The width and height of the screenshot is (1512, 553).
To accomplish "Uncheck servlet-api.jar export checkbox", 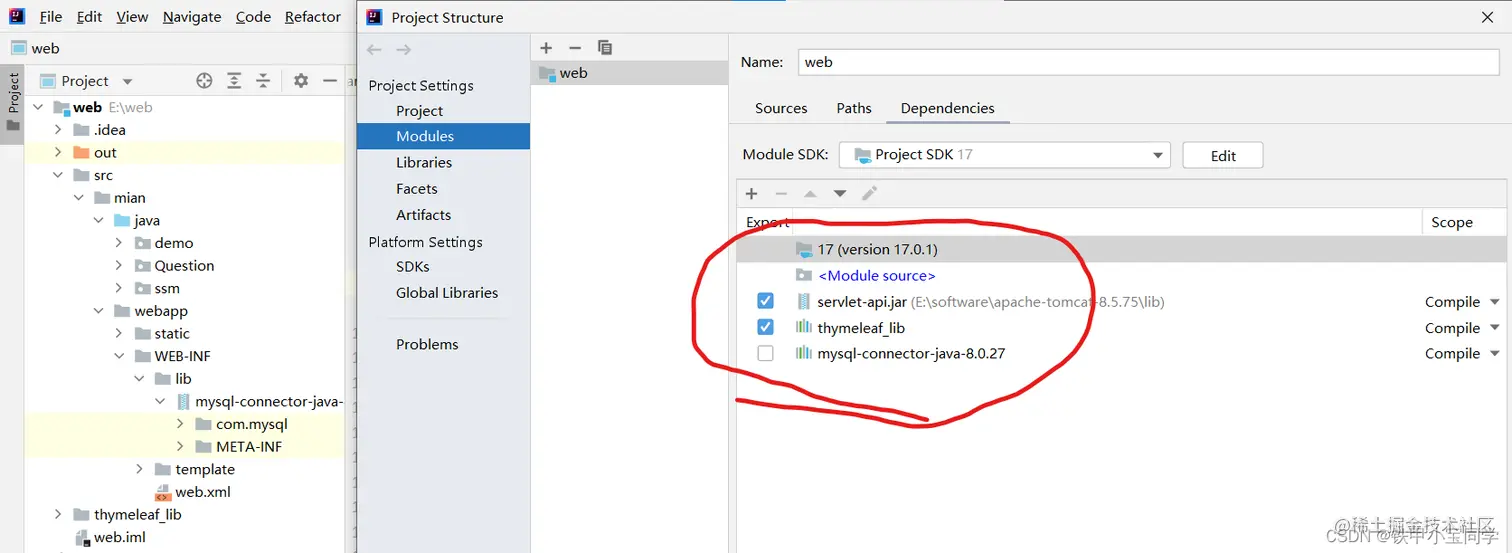I will click(x=765, y=301).
